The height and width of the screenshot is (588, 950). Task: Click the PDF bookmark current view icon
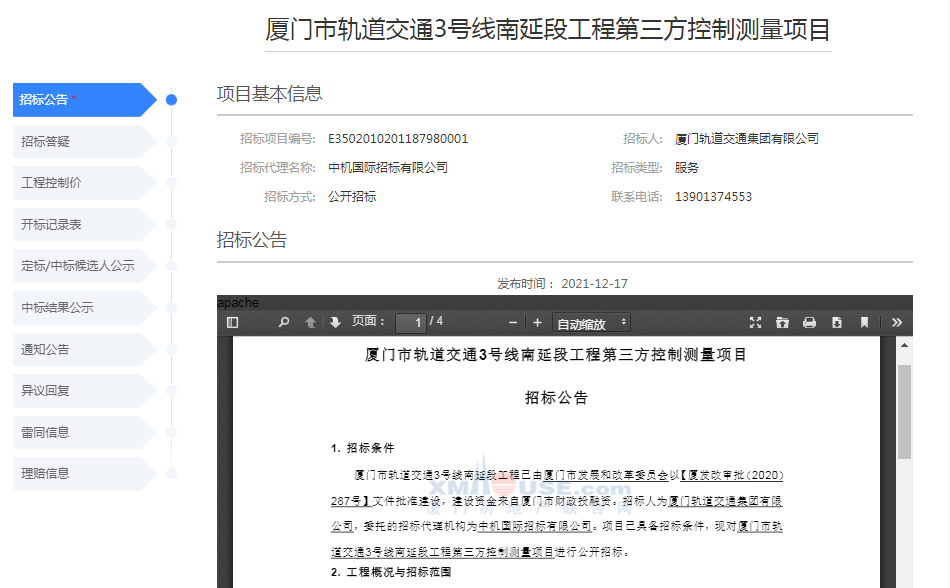tap(864, 323)
